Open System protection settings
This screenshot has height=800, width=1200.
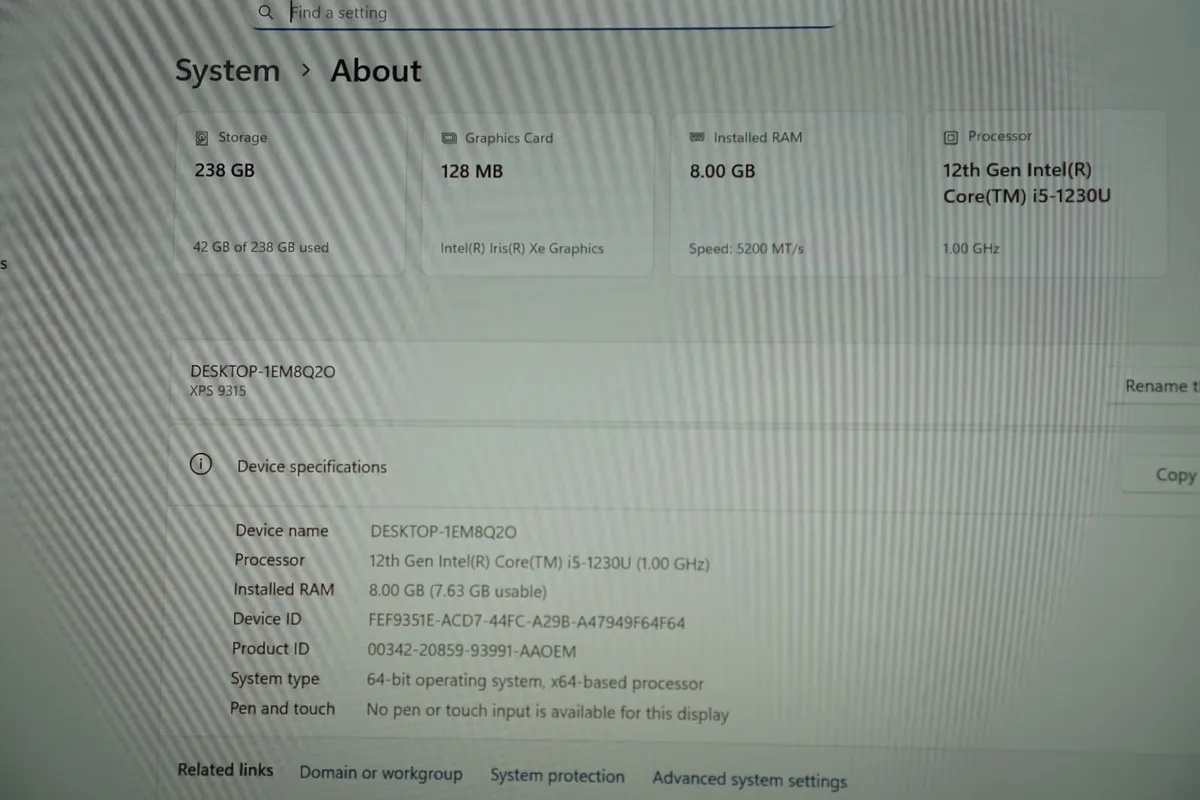(x=558, y=775)
